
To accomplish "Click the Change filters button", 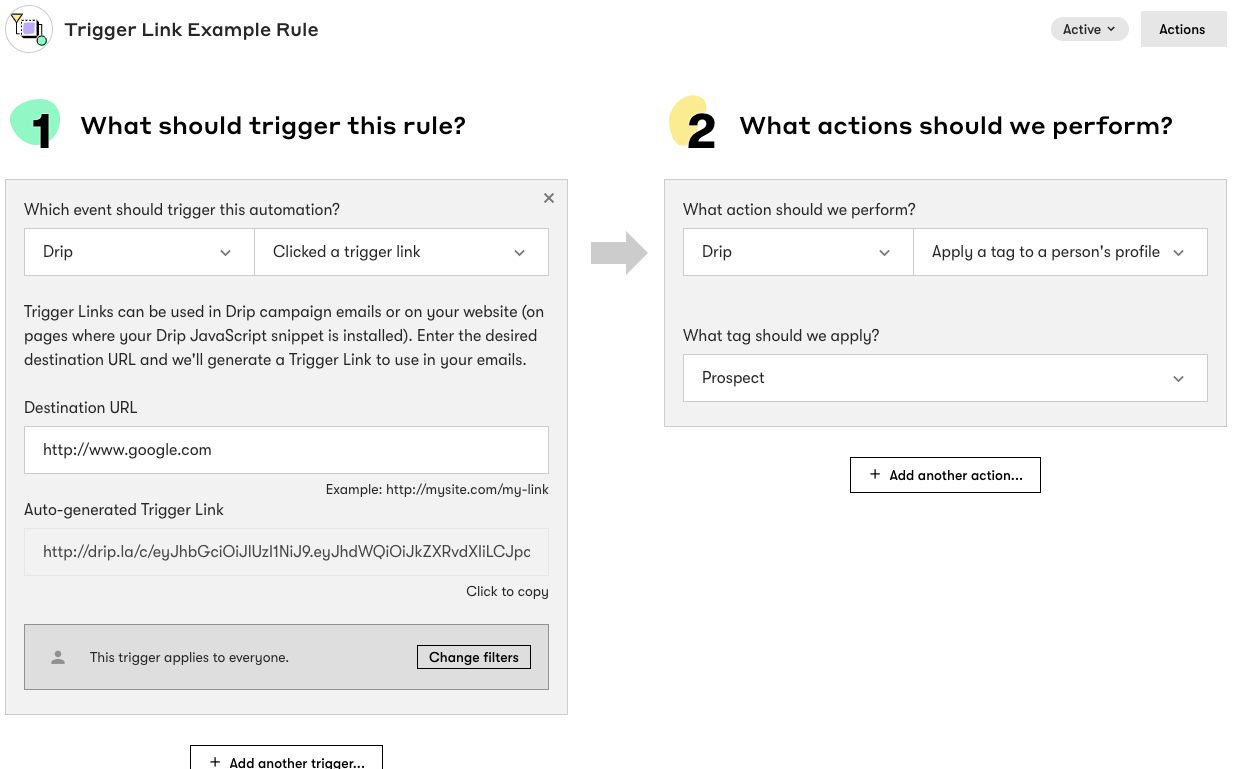I will [474, 657].
